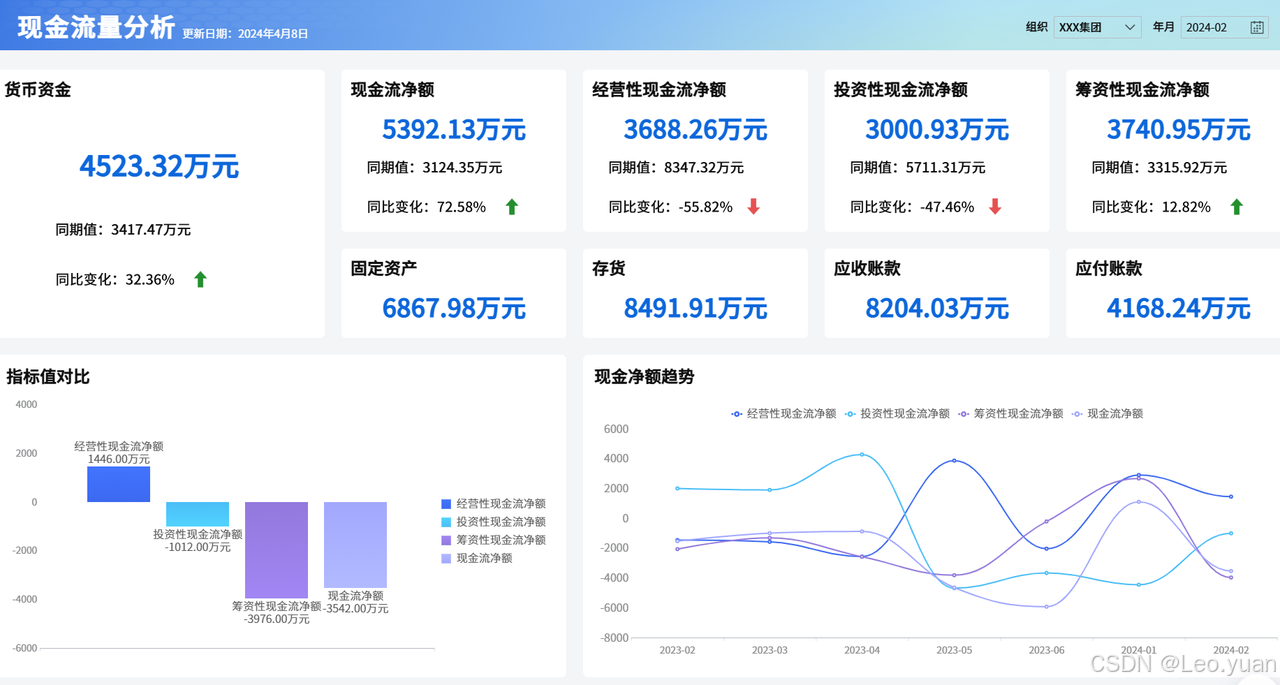1280x685 pixels.
Task: Click green up arrow in 现金流净额 card
Action: [512, 207]
